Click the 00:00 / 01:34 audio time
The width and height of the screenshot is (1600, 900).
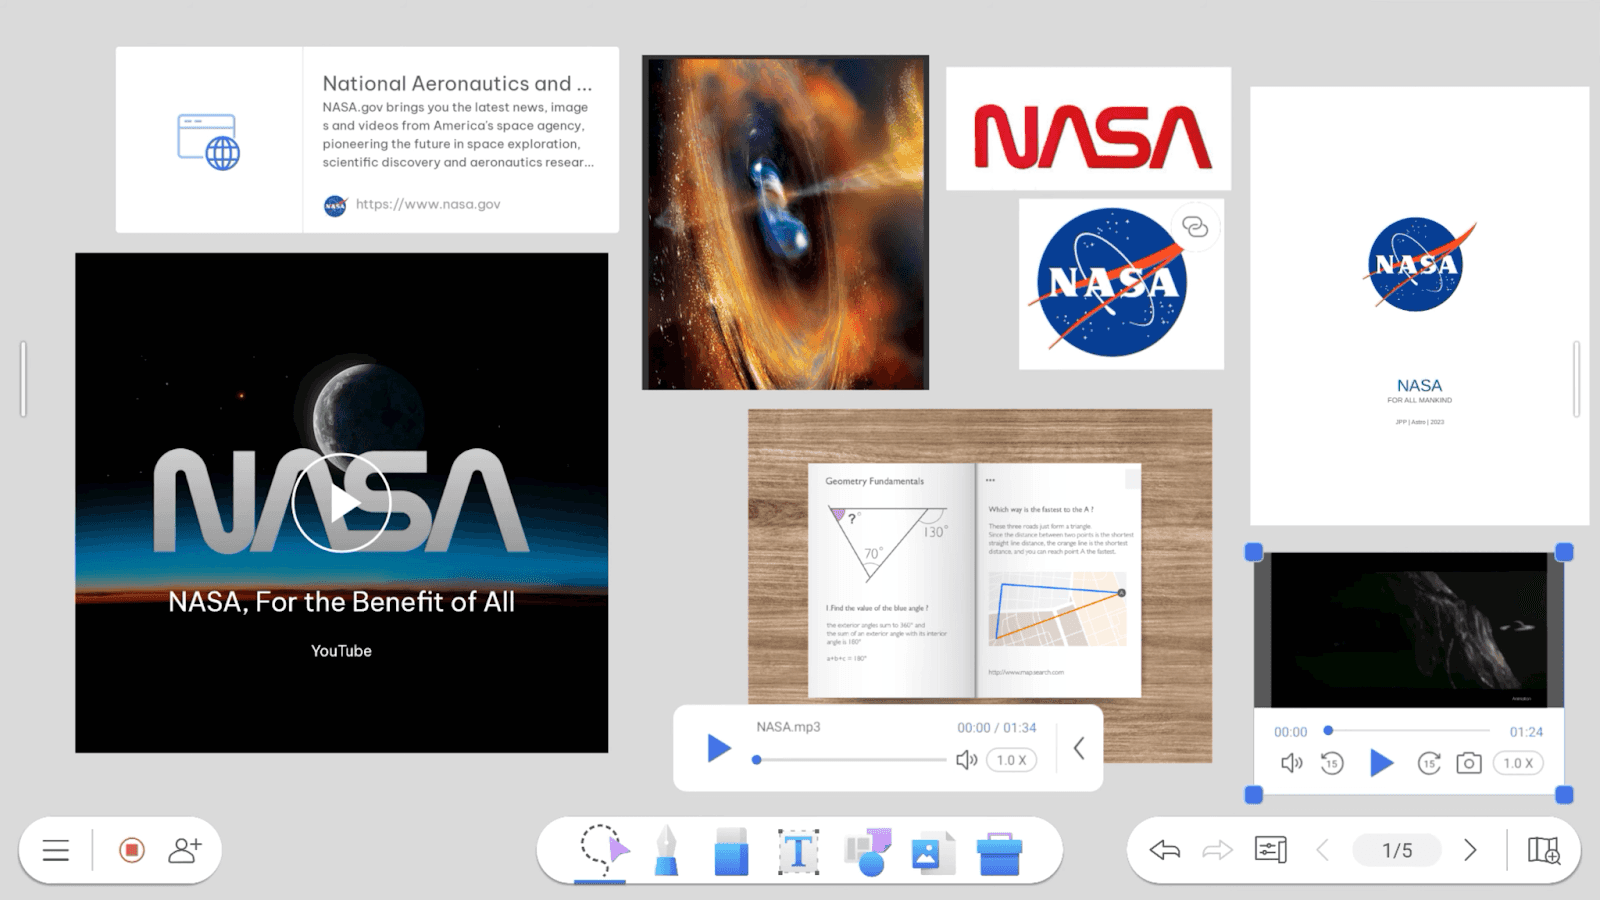tap(996, 728)
